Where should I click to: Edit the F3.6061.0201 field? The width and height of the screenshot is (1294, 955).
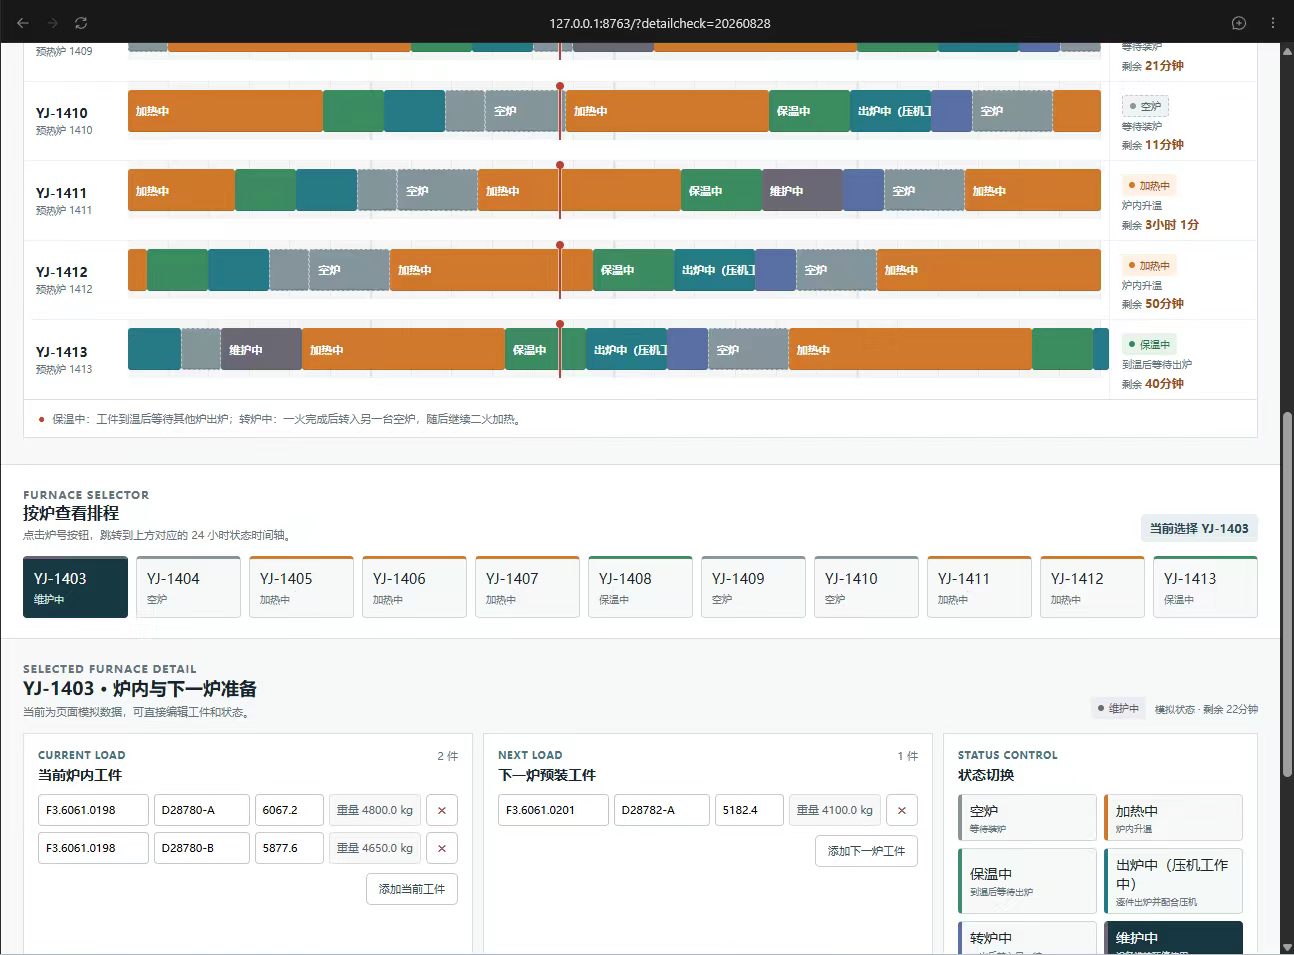click(553, 810)
